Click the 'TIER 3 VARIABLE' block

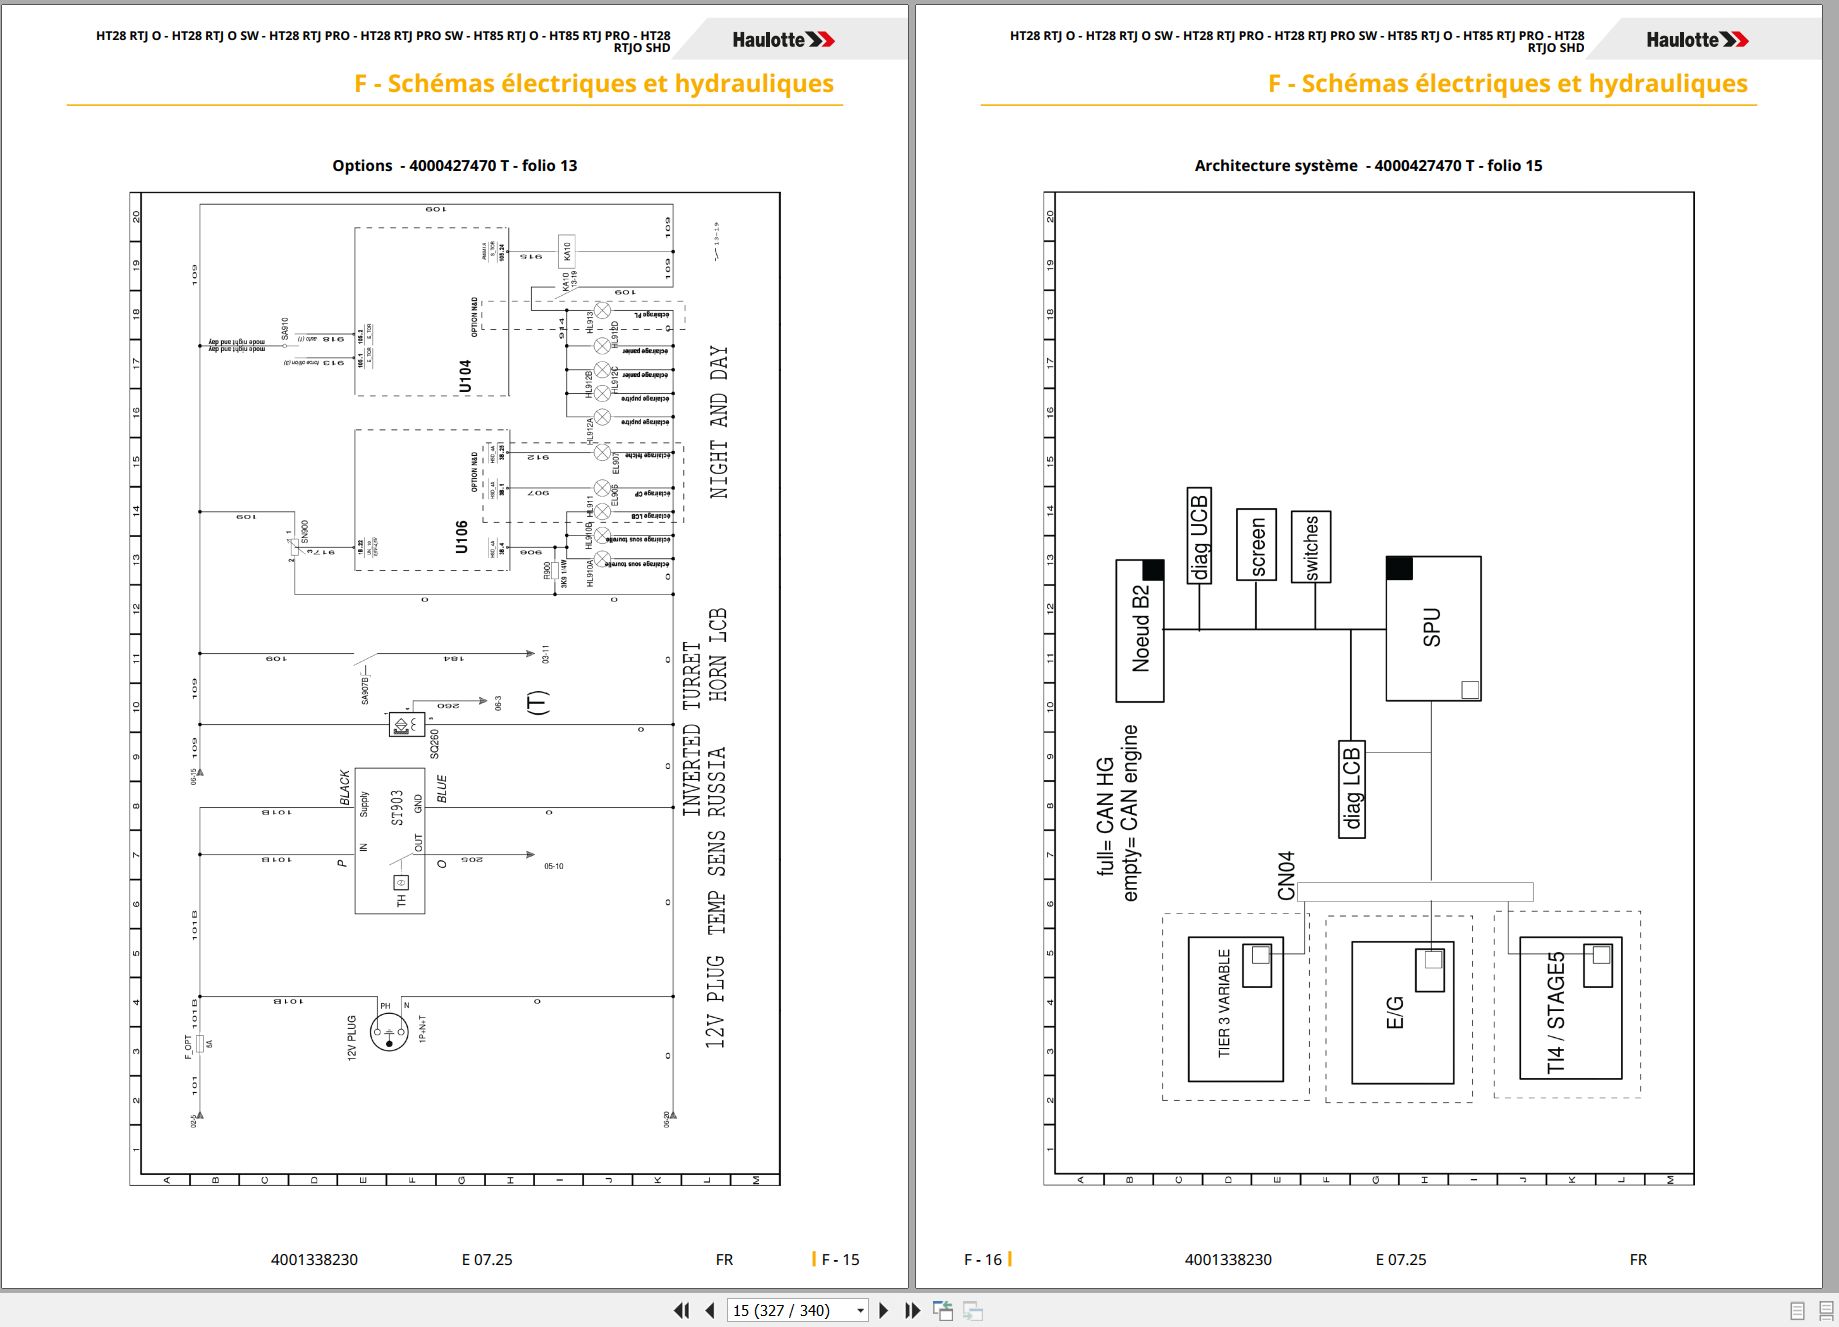(1236, 1008)
